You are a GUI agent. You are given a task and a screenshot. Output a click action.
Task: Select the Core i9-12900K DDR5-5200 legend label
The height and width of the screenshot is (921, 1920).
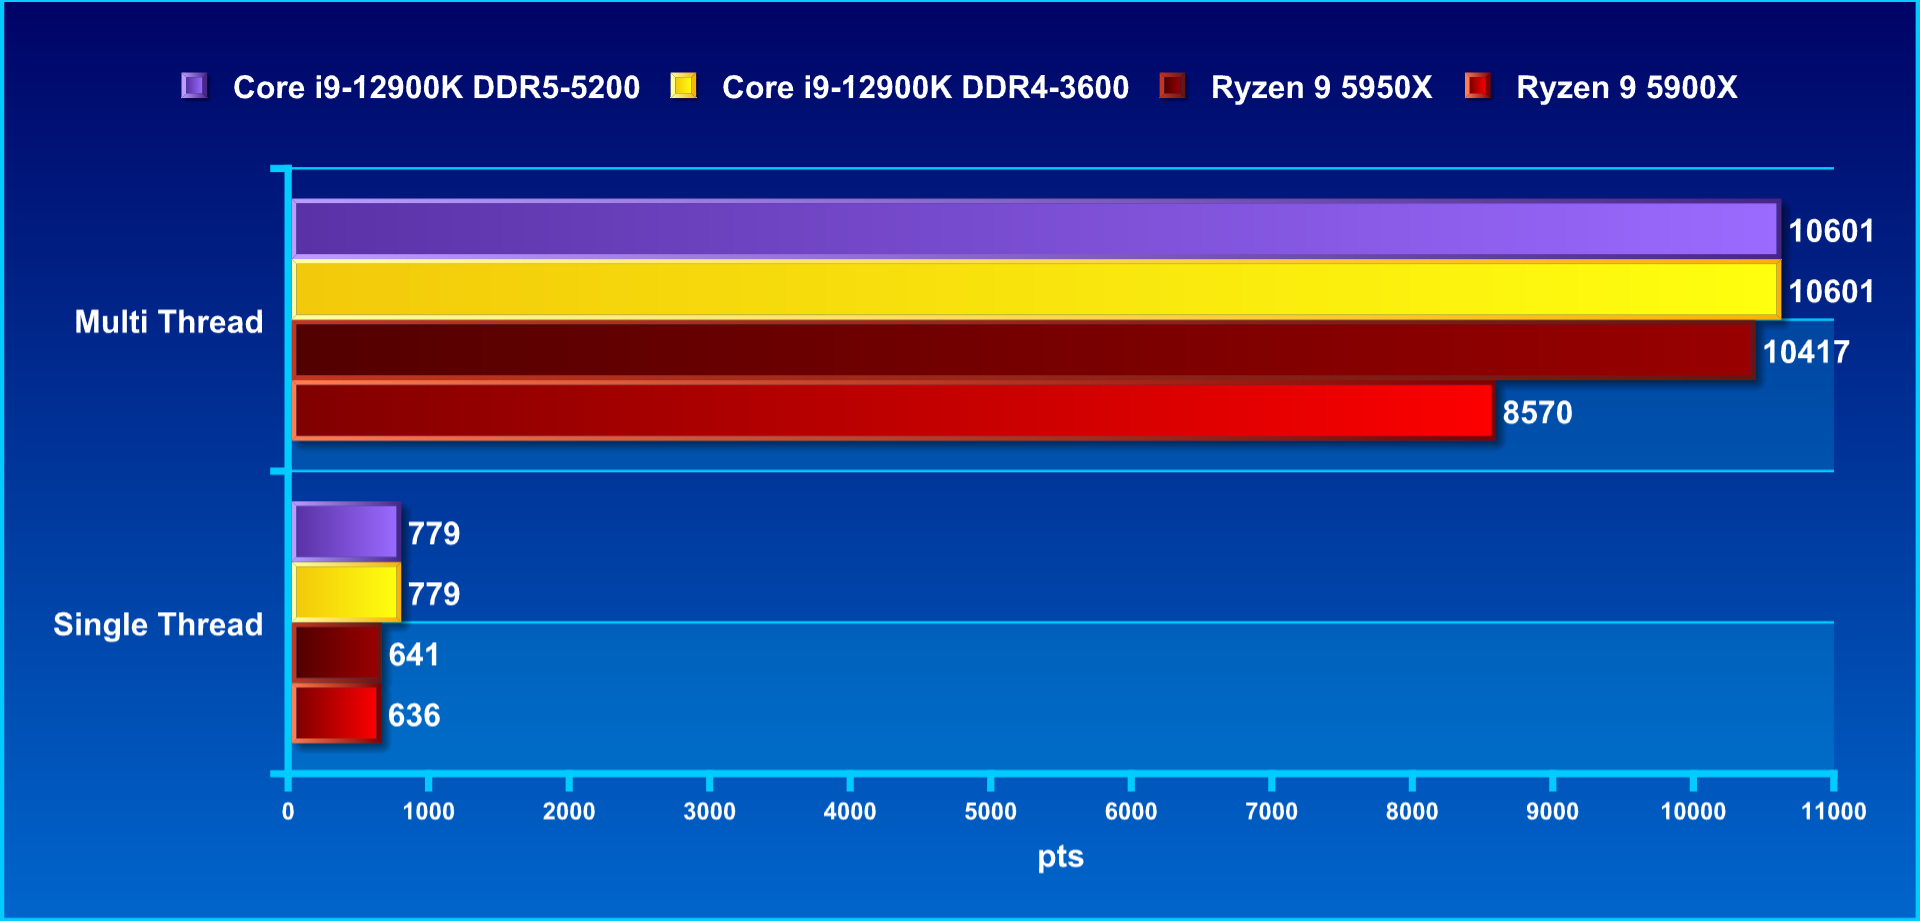[436, 88]
